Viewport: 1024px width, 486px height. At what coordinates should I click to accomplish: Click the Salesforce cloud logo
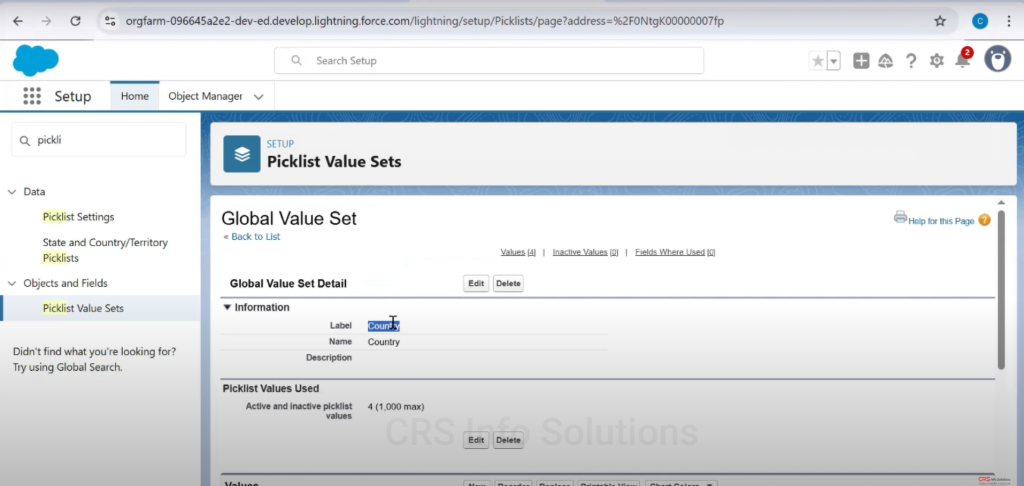coord(35,60)
